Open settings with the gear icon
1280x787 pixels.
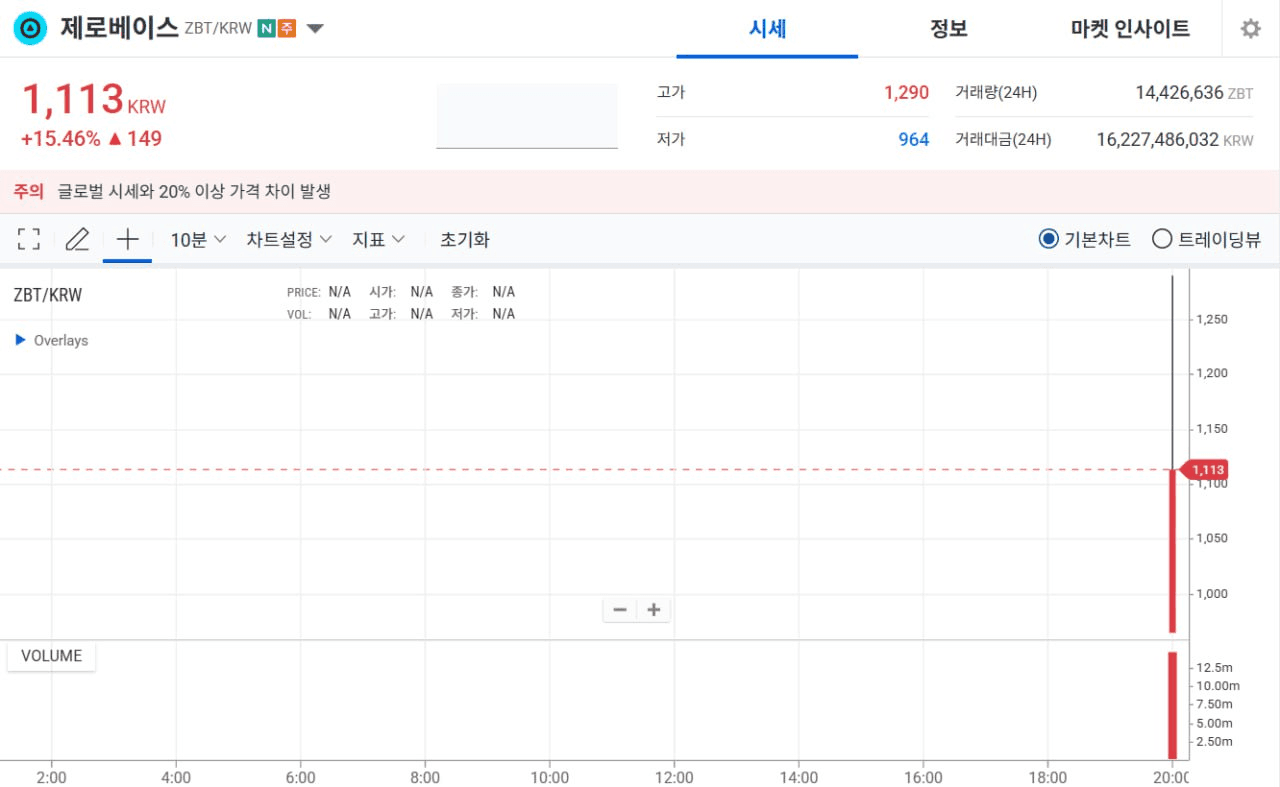click(1250, 29)
